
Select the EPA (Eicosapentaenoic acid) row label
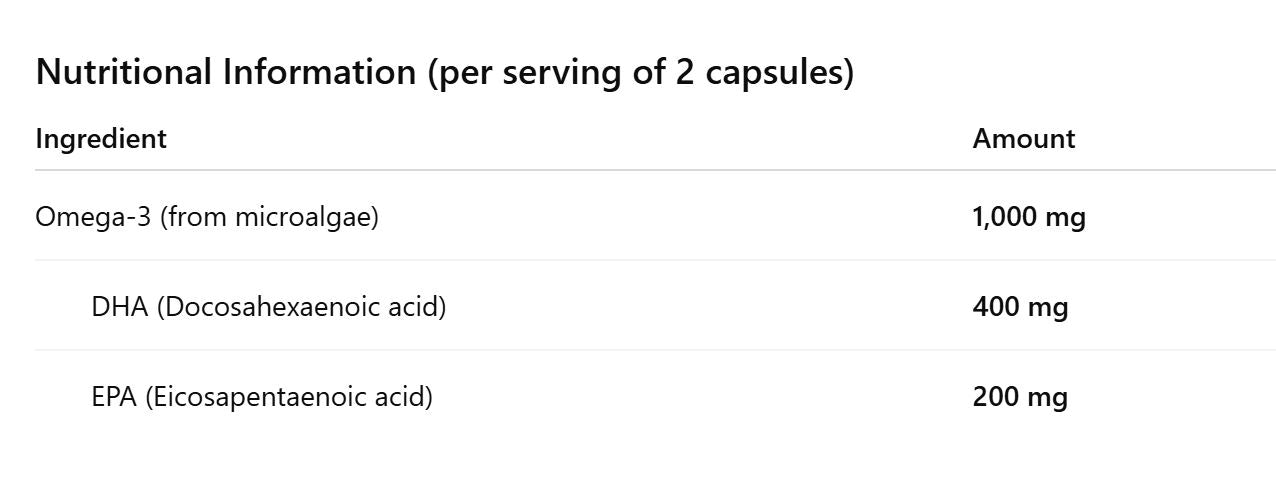pyautogui.click(x=262, y=397)
